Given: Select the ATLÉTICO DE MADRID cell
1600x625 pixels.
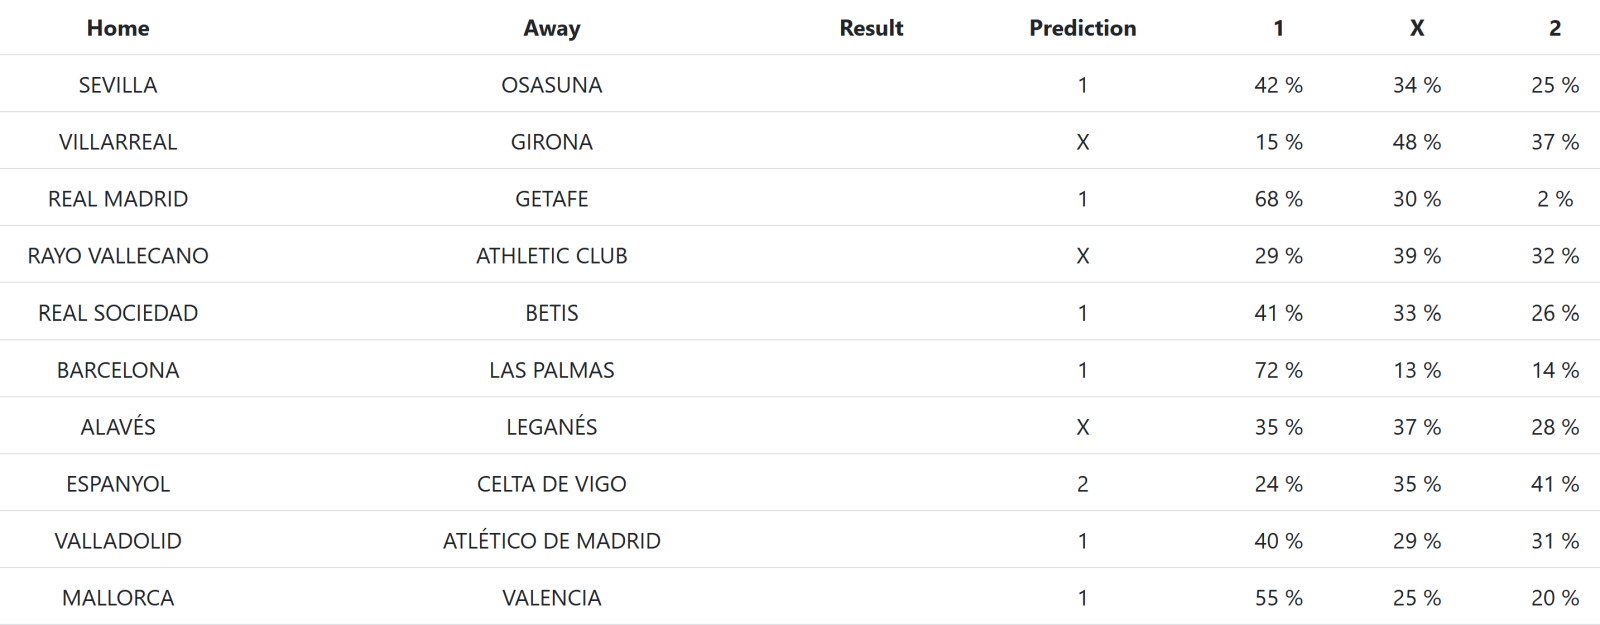Looking at the screenshot, I should [551, 541].
